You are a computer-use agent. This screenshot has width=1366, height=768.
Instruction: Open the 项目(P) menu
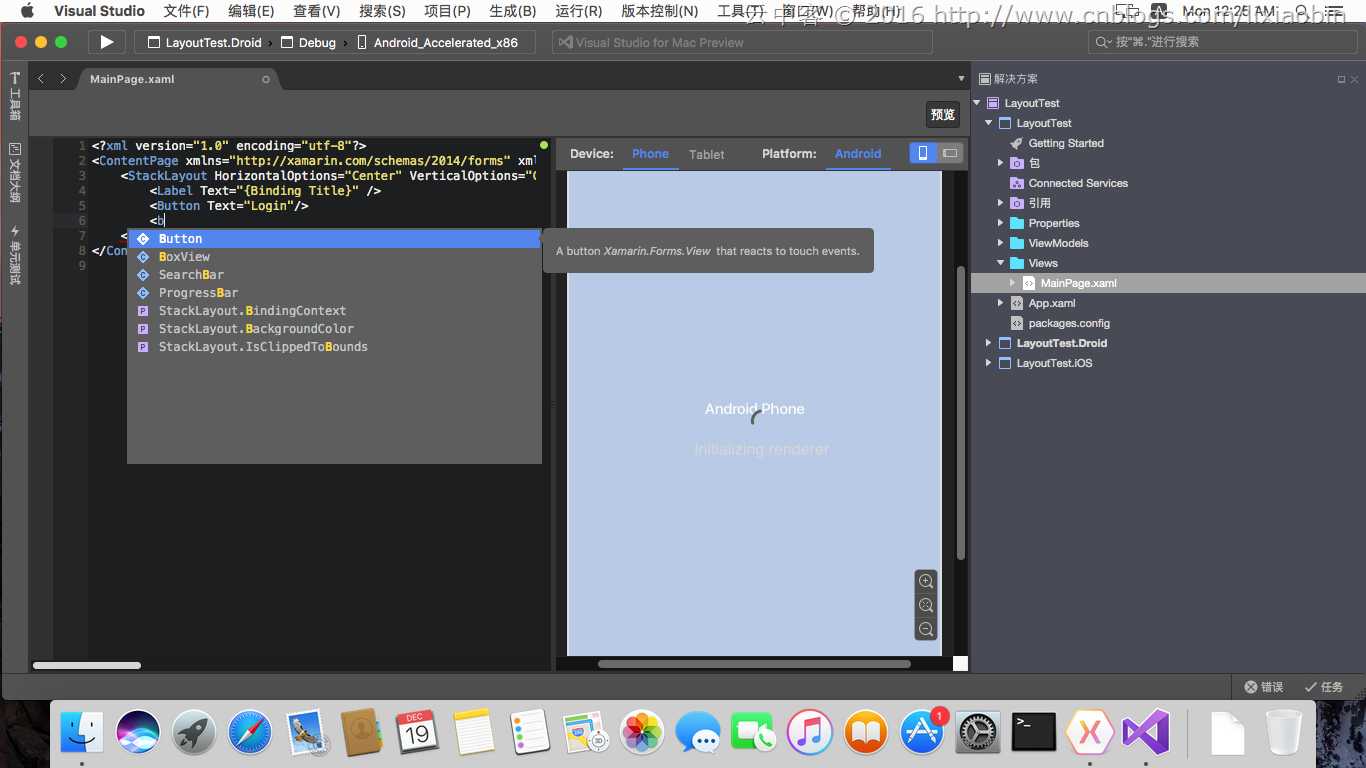(x=447, y=11)
